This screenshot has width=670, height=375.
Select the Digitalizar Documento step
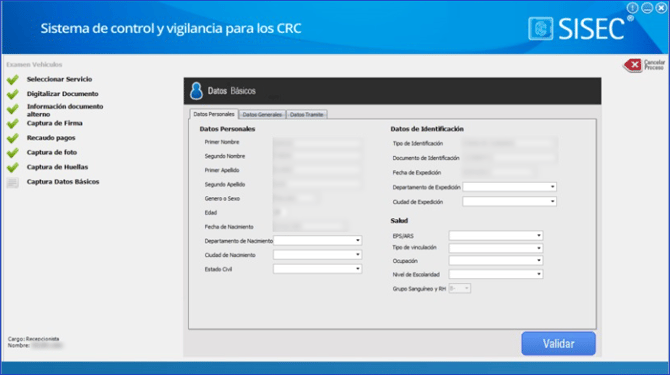coord(62,94)
